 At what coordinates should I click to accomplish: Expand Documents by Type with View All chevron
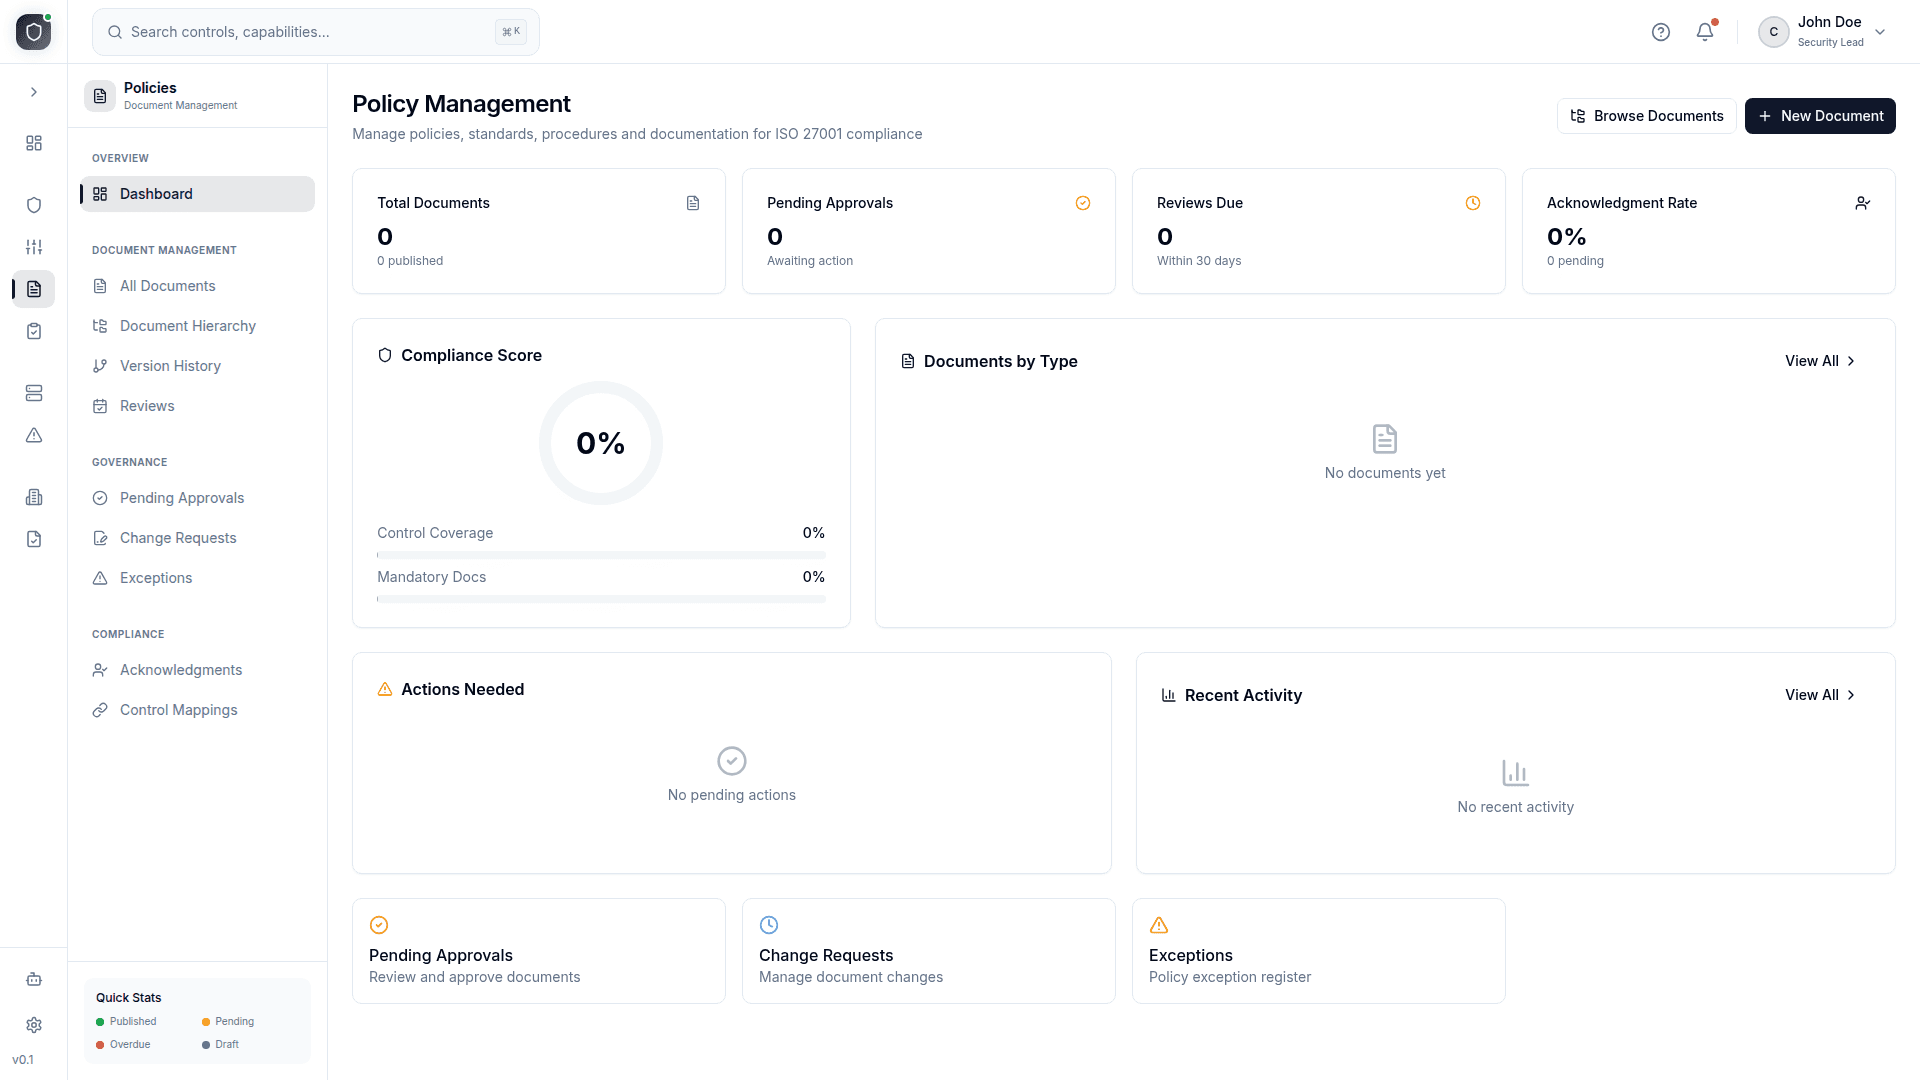1819,361
